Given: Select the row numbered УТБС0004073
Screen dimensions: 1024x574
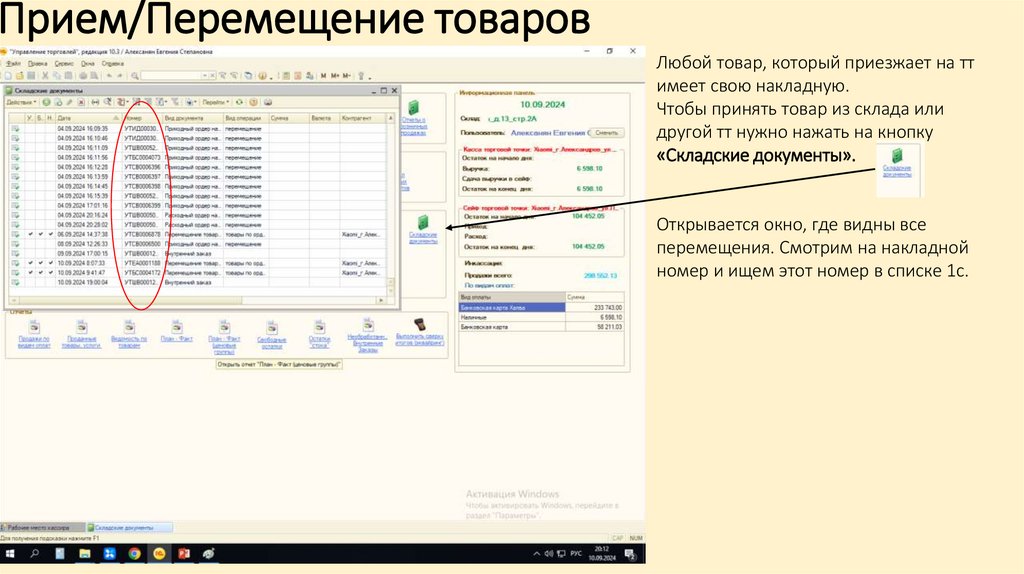Looking at the screenshot, I should tap(197, 157).
